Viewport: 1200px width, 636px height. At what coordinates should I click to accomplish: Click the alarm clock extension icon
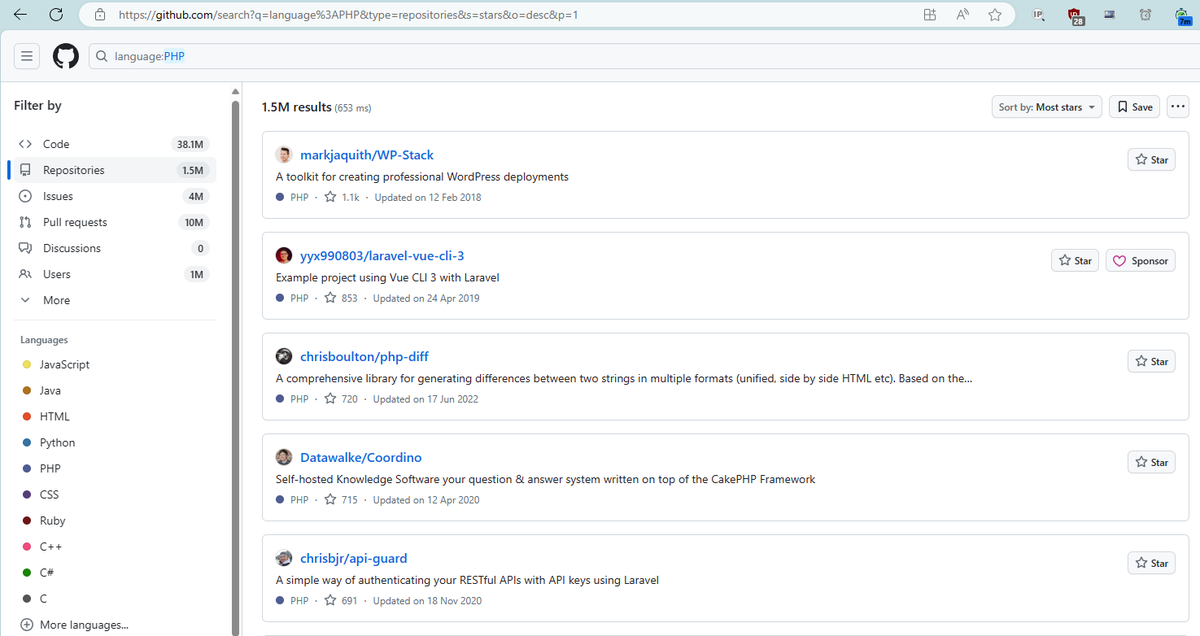[x=1145, y=15]
